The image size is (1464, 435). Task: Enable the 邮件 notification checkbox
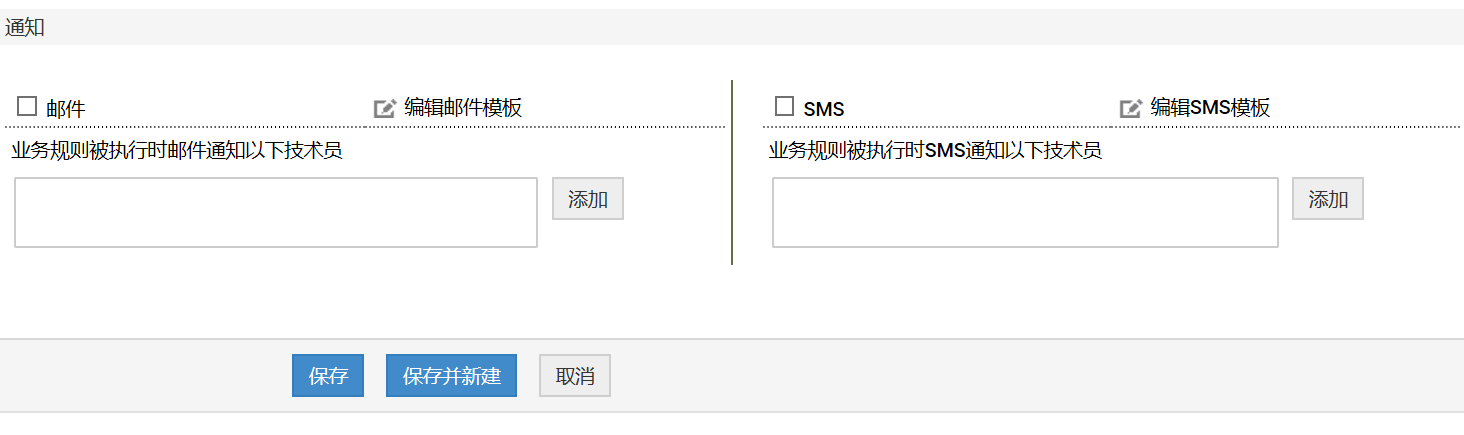27,106
